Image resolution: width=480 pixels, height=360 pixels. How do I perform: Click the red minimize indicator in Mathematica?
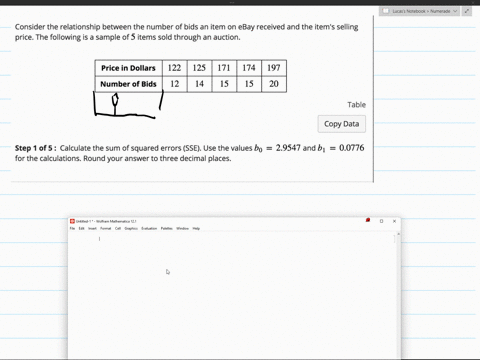(368, 220)
